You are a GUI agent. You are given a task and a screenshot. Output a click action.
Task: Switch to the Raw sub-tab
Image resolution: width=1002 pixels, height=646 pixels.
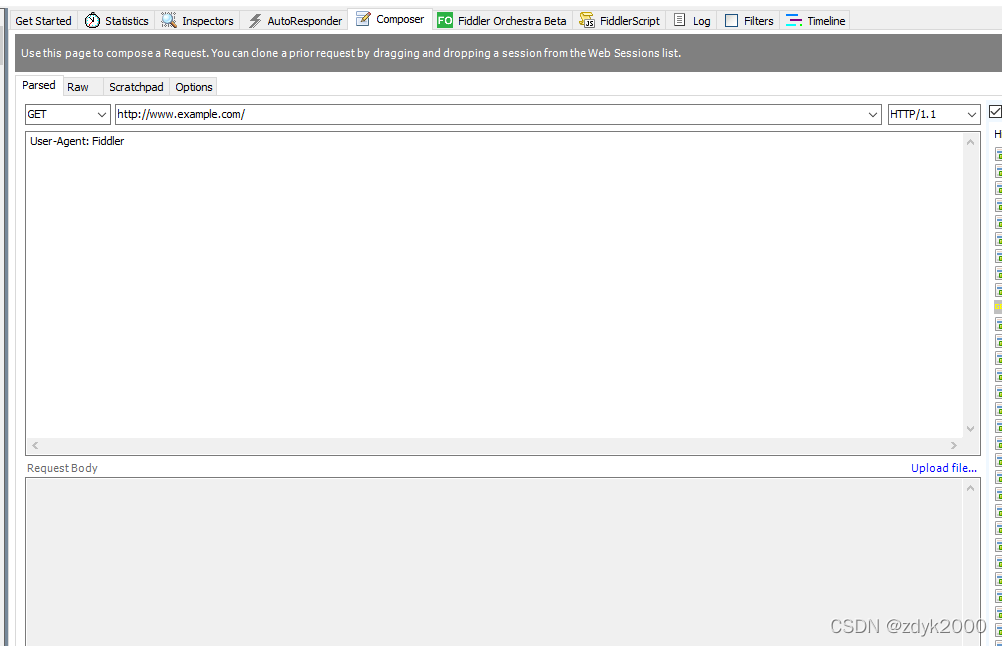tap(78, 87)
